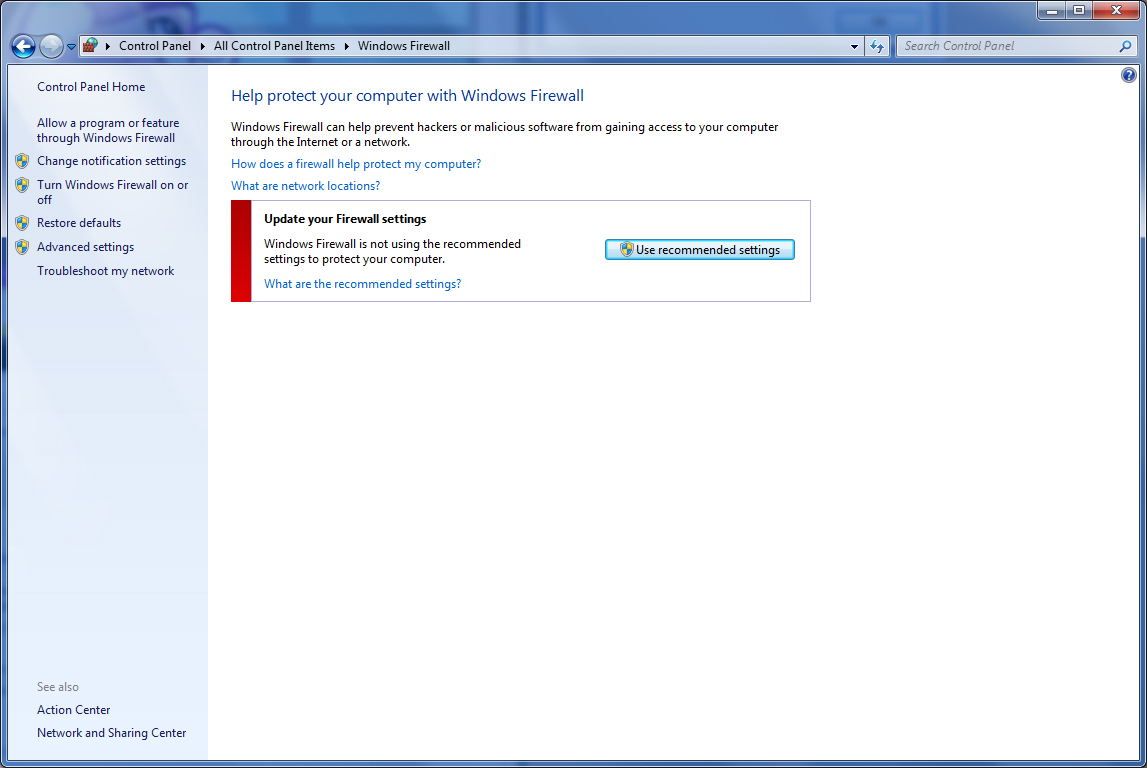Click the Help protect your computer heading
This screenshot has height=768, width=1147.
click(407, 96)
